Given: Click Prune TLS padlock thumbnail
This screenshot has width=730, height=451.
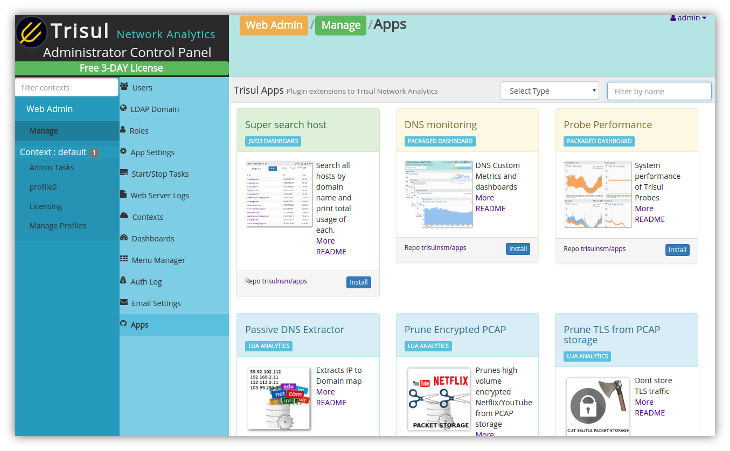Looking at the screenshot, I should (x=598, y=406).
